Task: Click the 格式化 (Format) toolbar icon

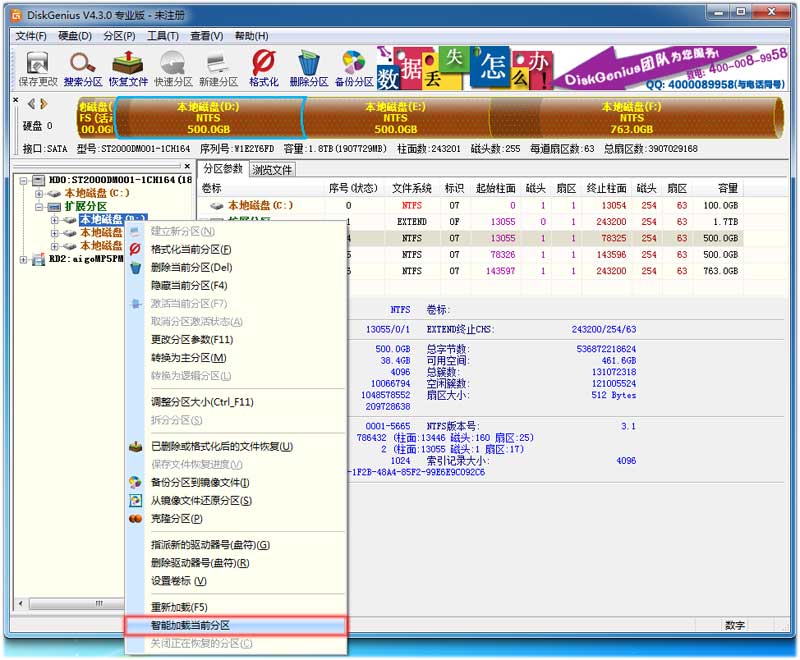Action: click(263, 67)
